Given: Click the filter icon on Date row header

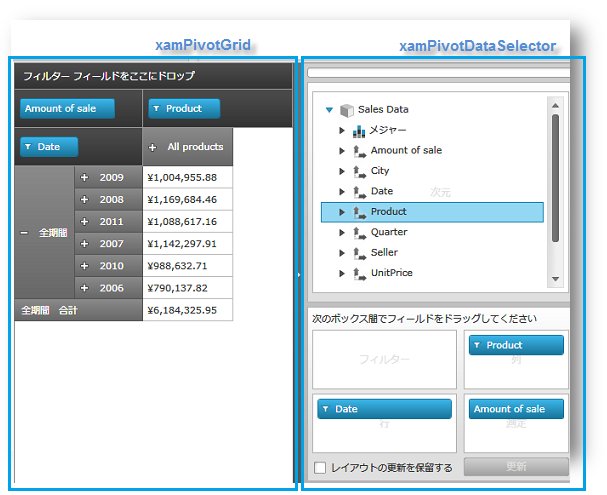Looking at the screenshot, I should tap(28, 147).
